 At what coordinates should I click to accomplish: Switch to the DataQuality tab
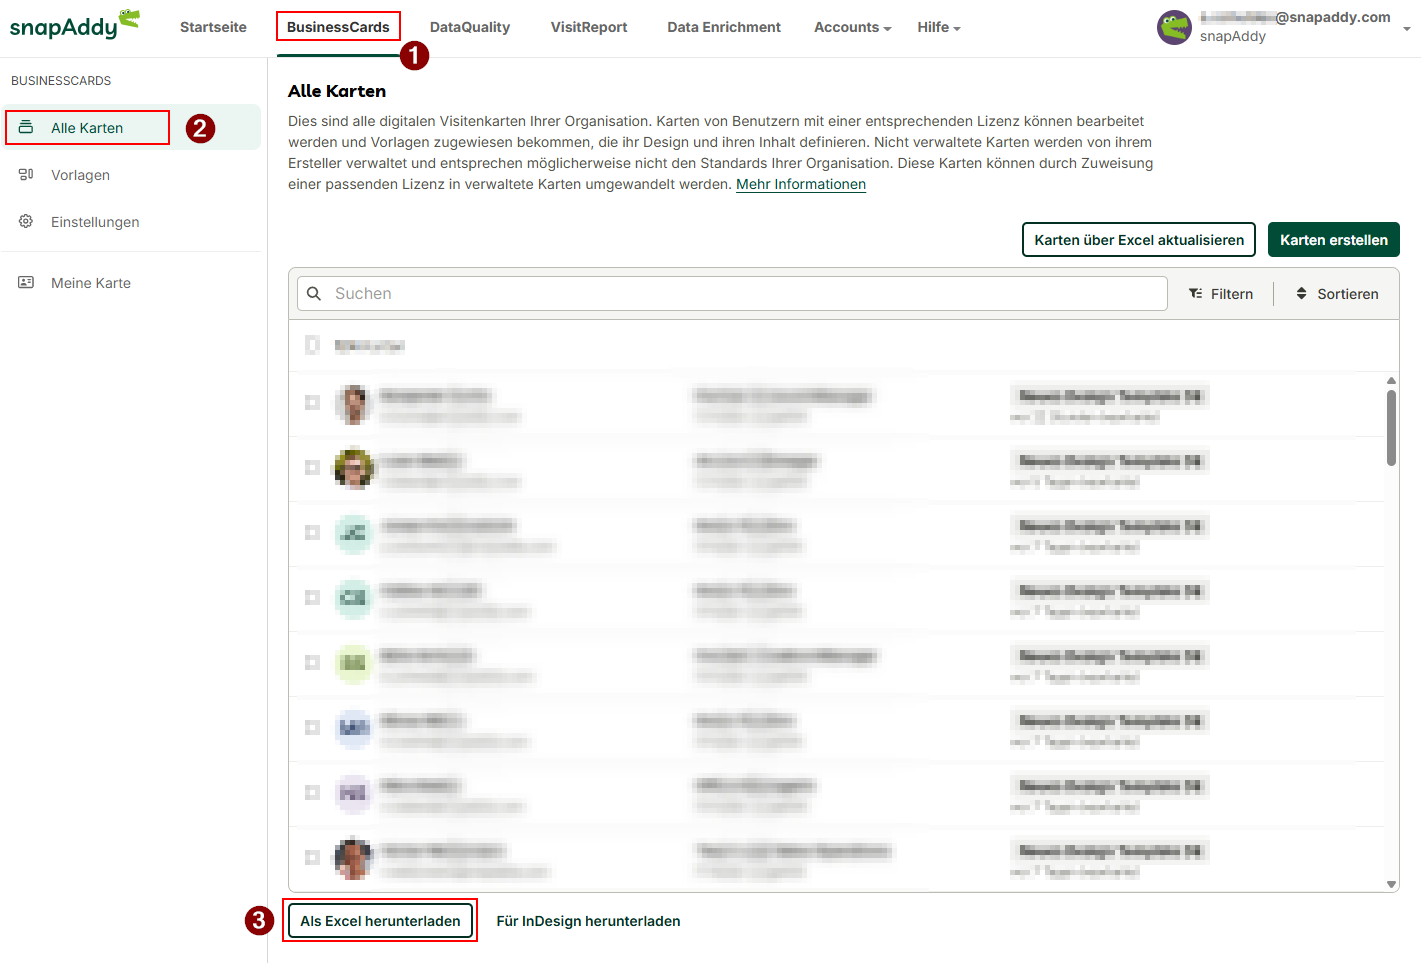coord(470,27)
